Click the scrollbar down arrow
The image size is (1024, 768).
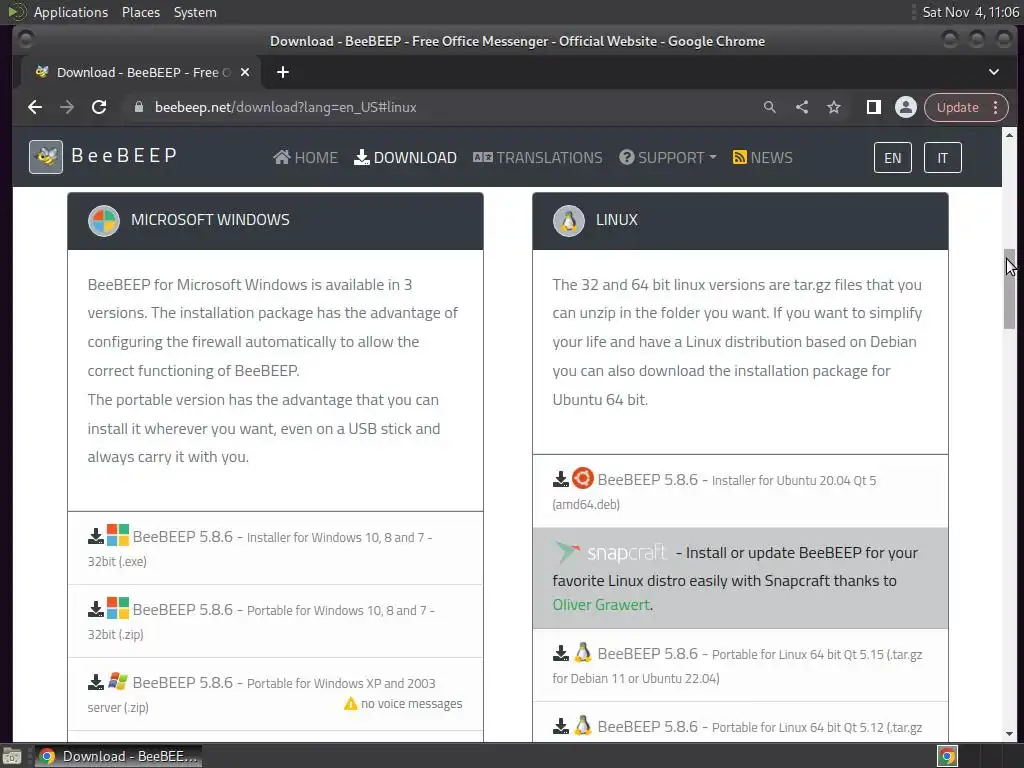click(x=1010, y=734)
